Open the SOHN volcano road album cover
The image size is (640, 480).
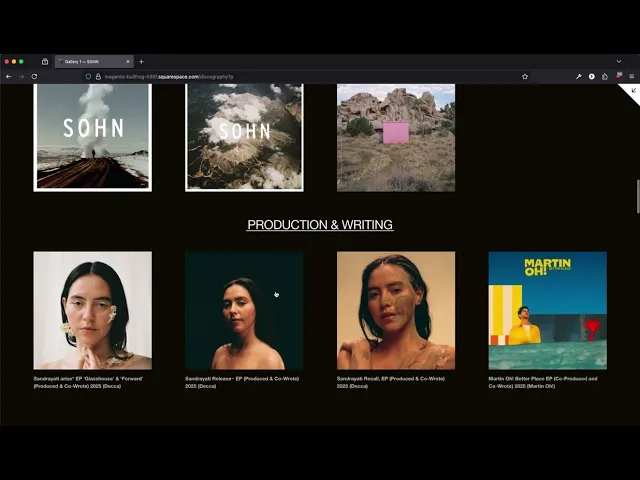pyautogui.click(x=93, y=138)
